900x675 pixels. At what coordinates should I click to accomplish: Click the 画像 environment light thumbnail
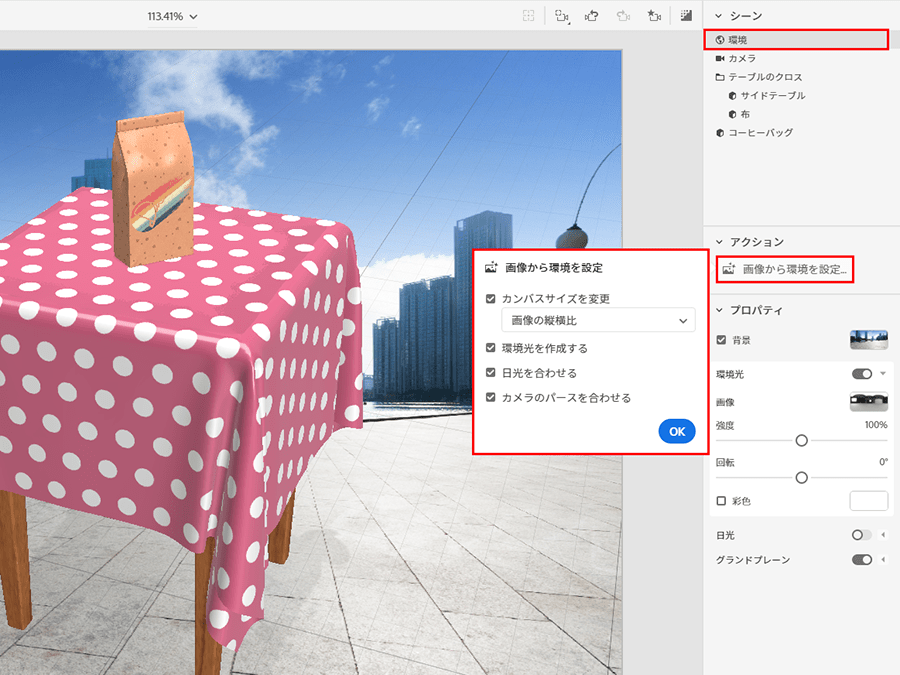tap(868, 402)
